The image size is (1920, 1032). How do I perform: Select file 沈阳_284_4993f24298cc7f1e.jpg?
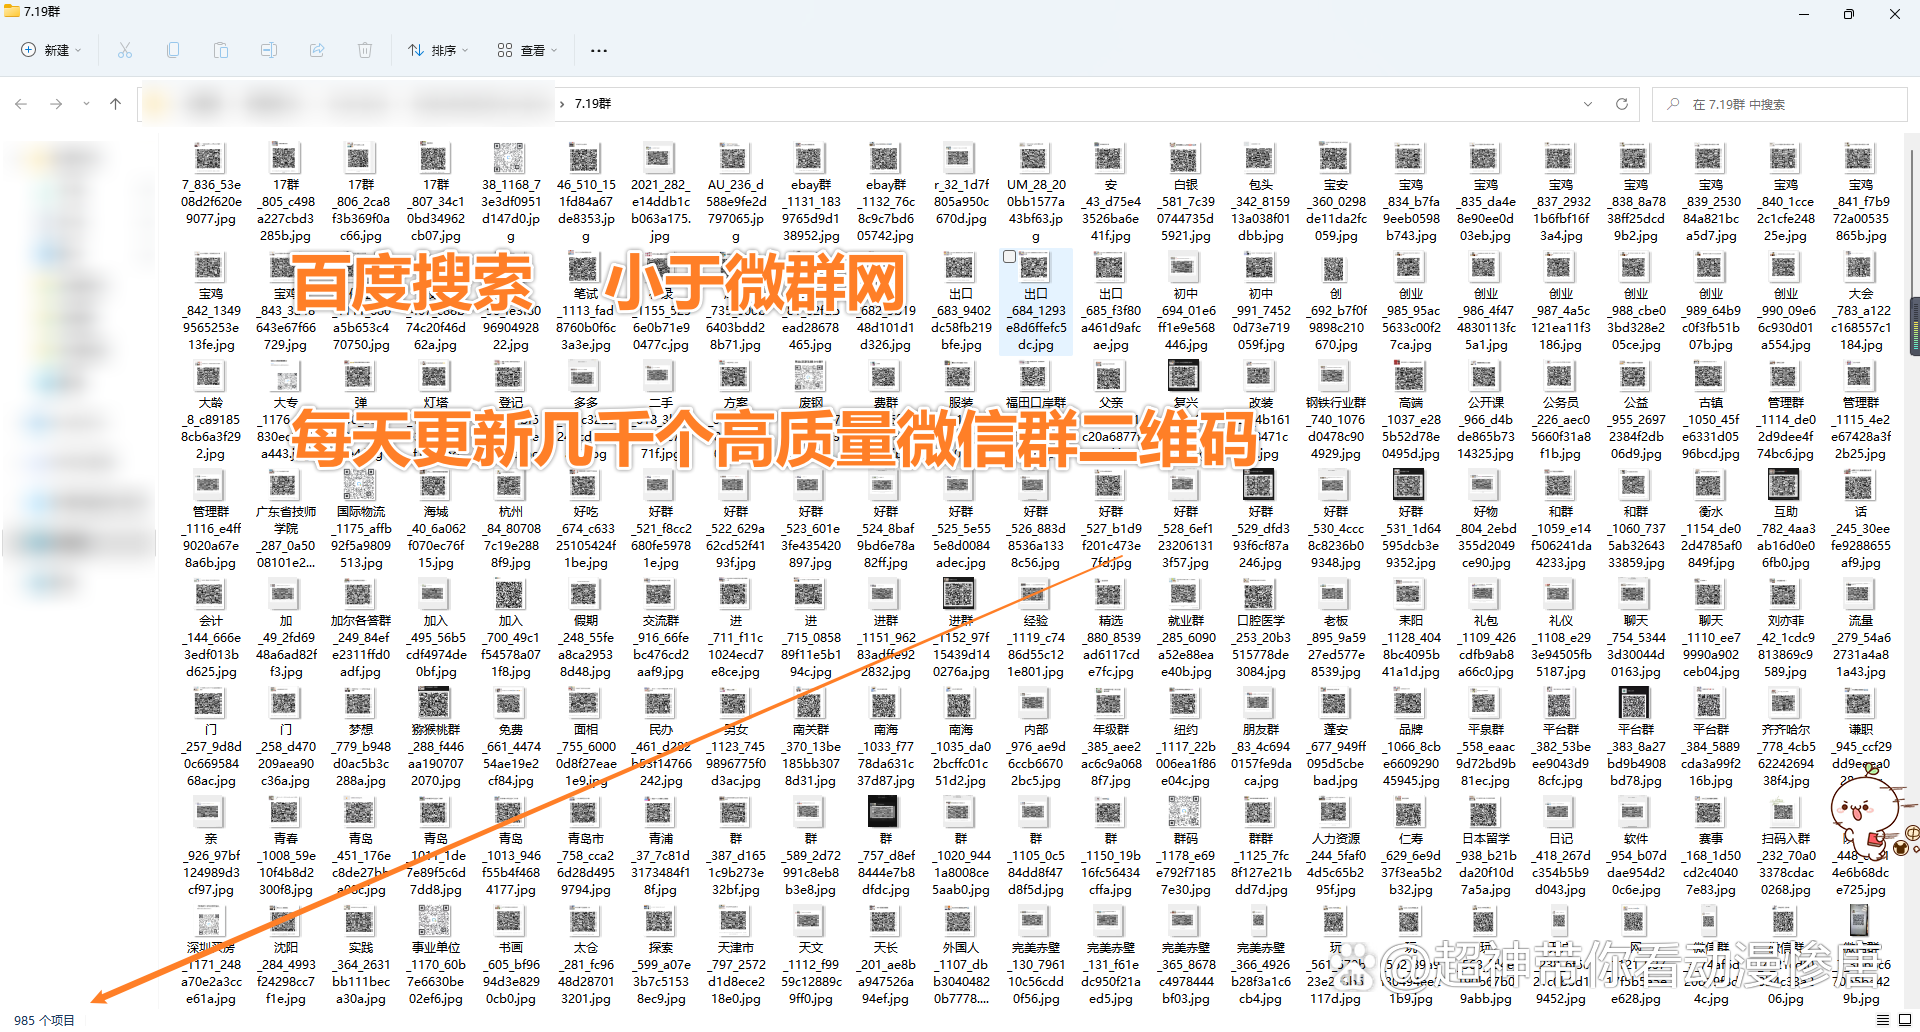click(x=286, y=956)
